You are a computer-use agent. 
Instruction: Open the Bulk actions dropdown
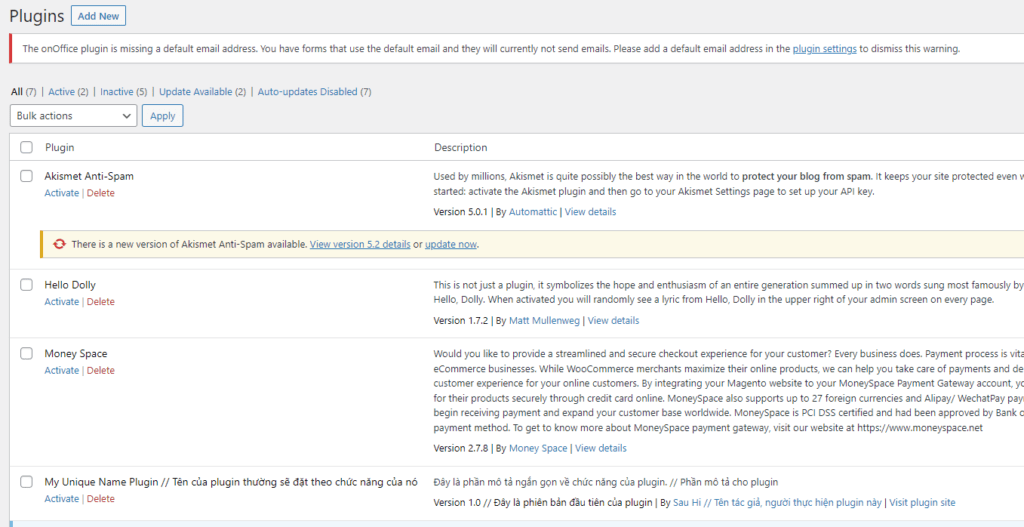point(74,116)
